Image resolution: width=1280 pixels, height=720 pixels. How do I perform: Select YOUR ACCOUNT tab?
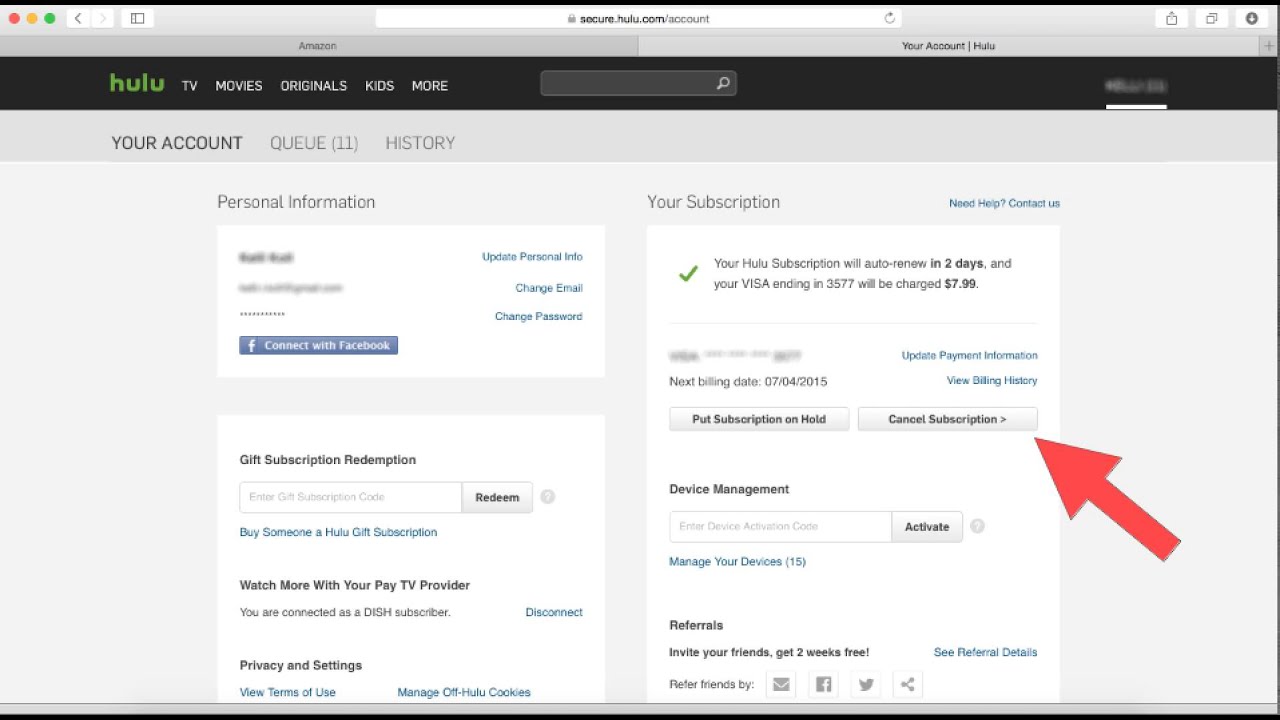coord(177,143)
